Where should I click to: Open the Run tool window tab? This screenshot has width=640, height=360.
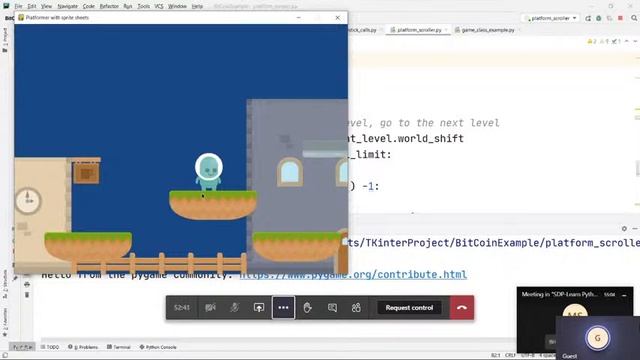point(22,347)
